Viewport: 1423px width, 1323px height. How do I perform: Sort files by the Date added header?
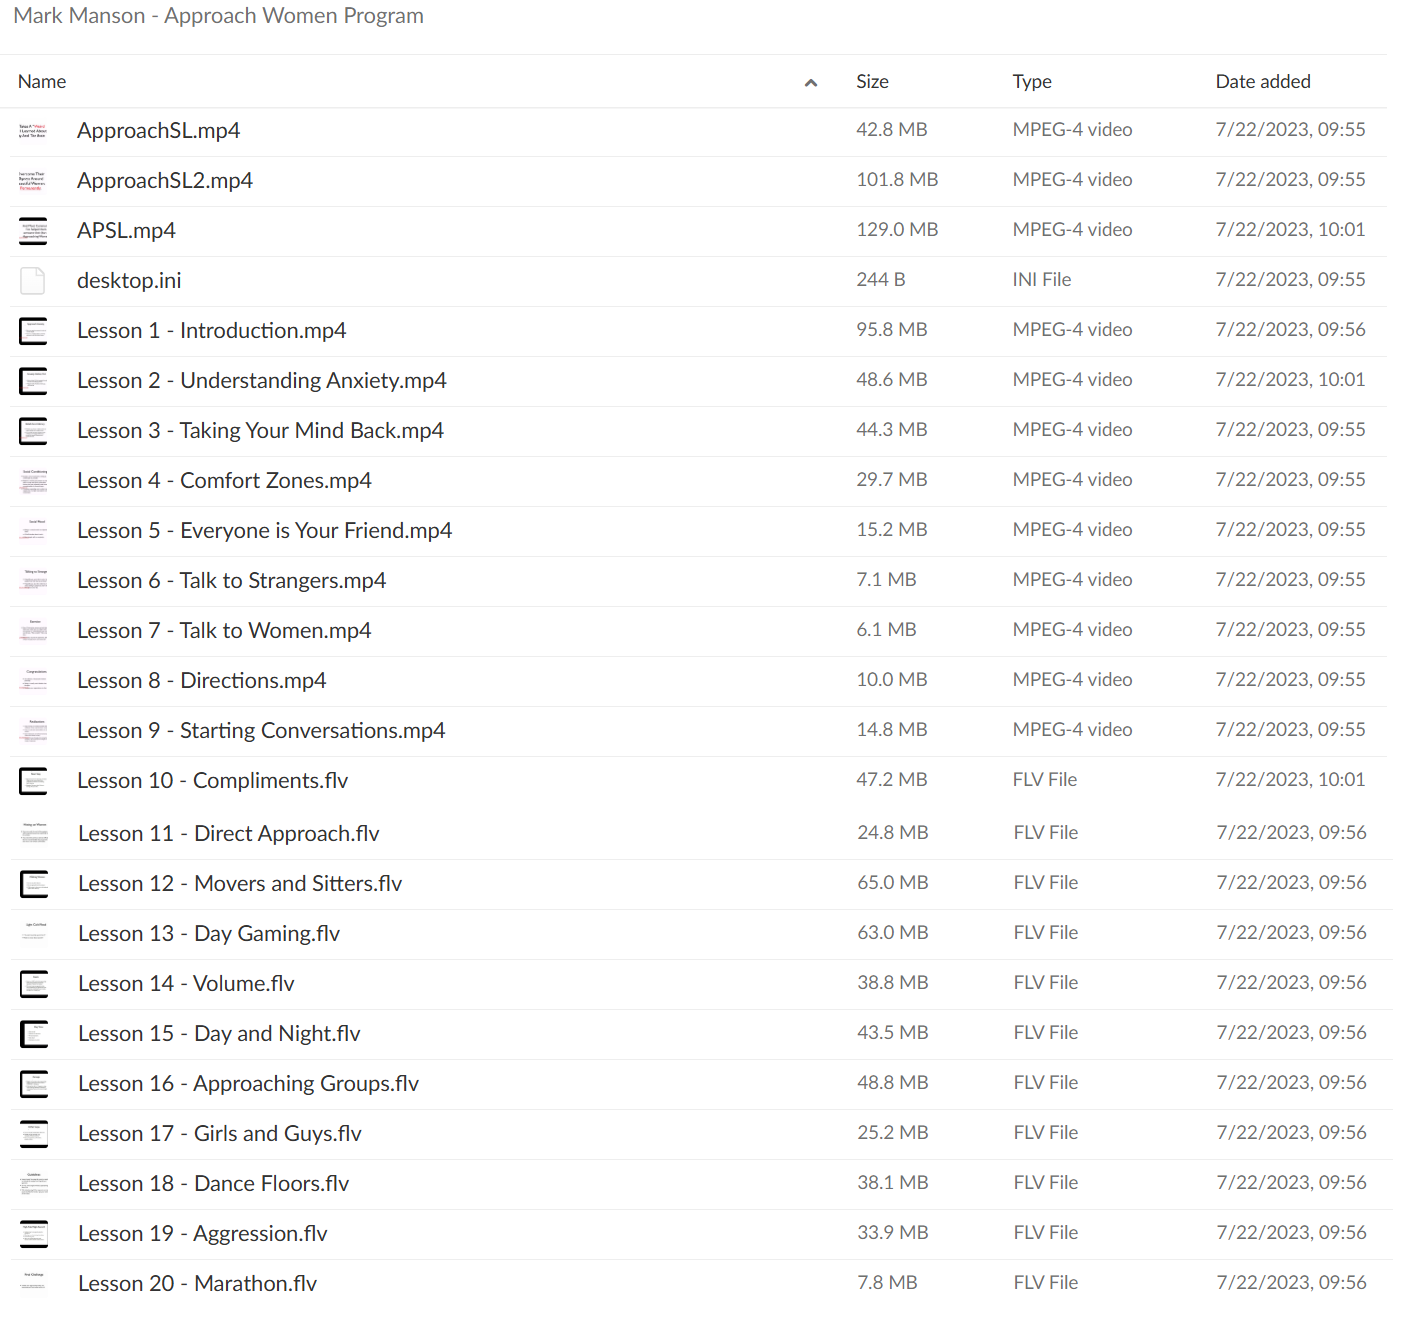pyautogui.click(x=1263, y=82)
